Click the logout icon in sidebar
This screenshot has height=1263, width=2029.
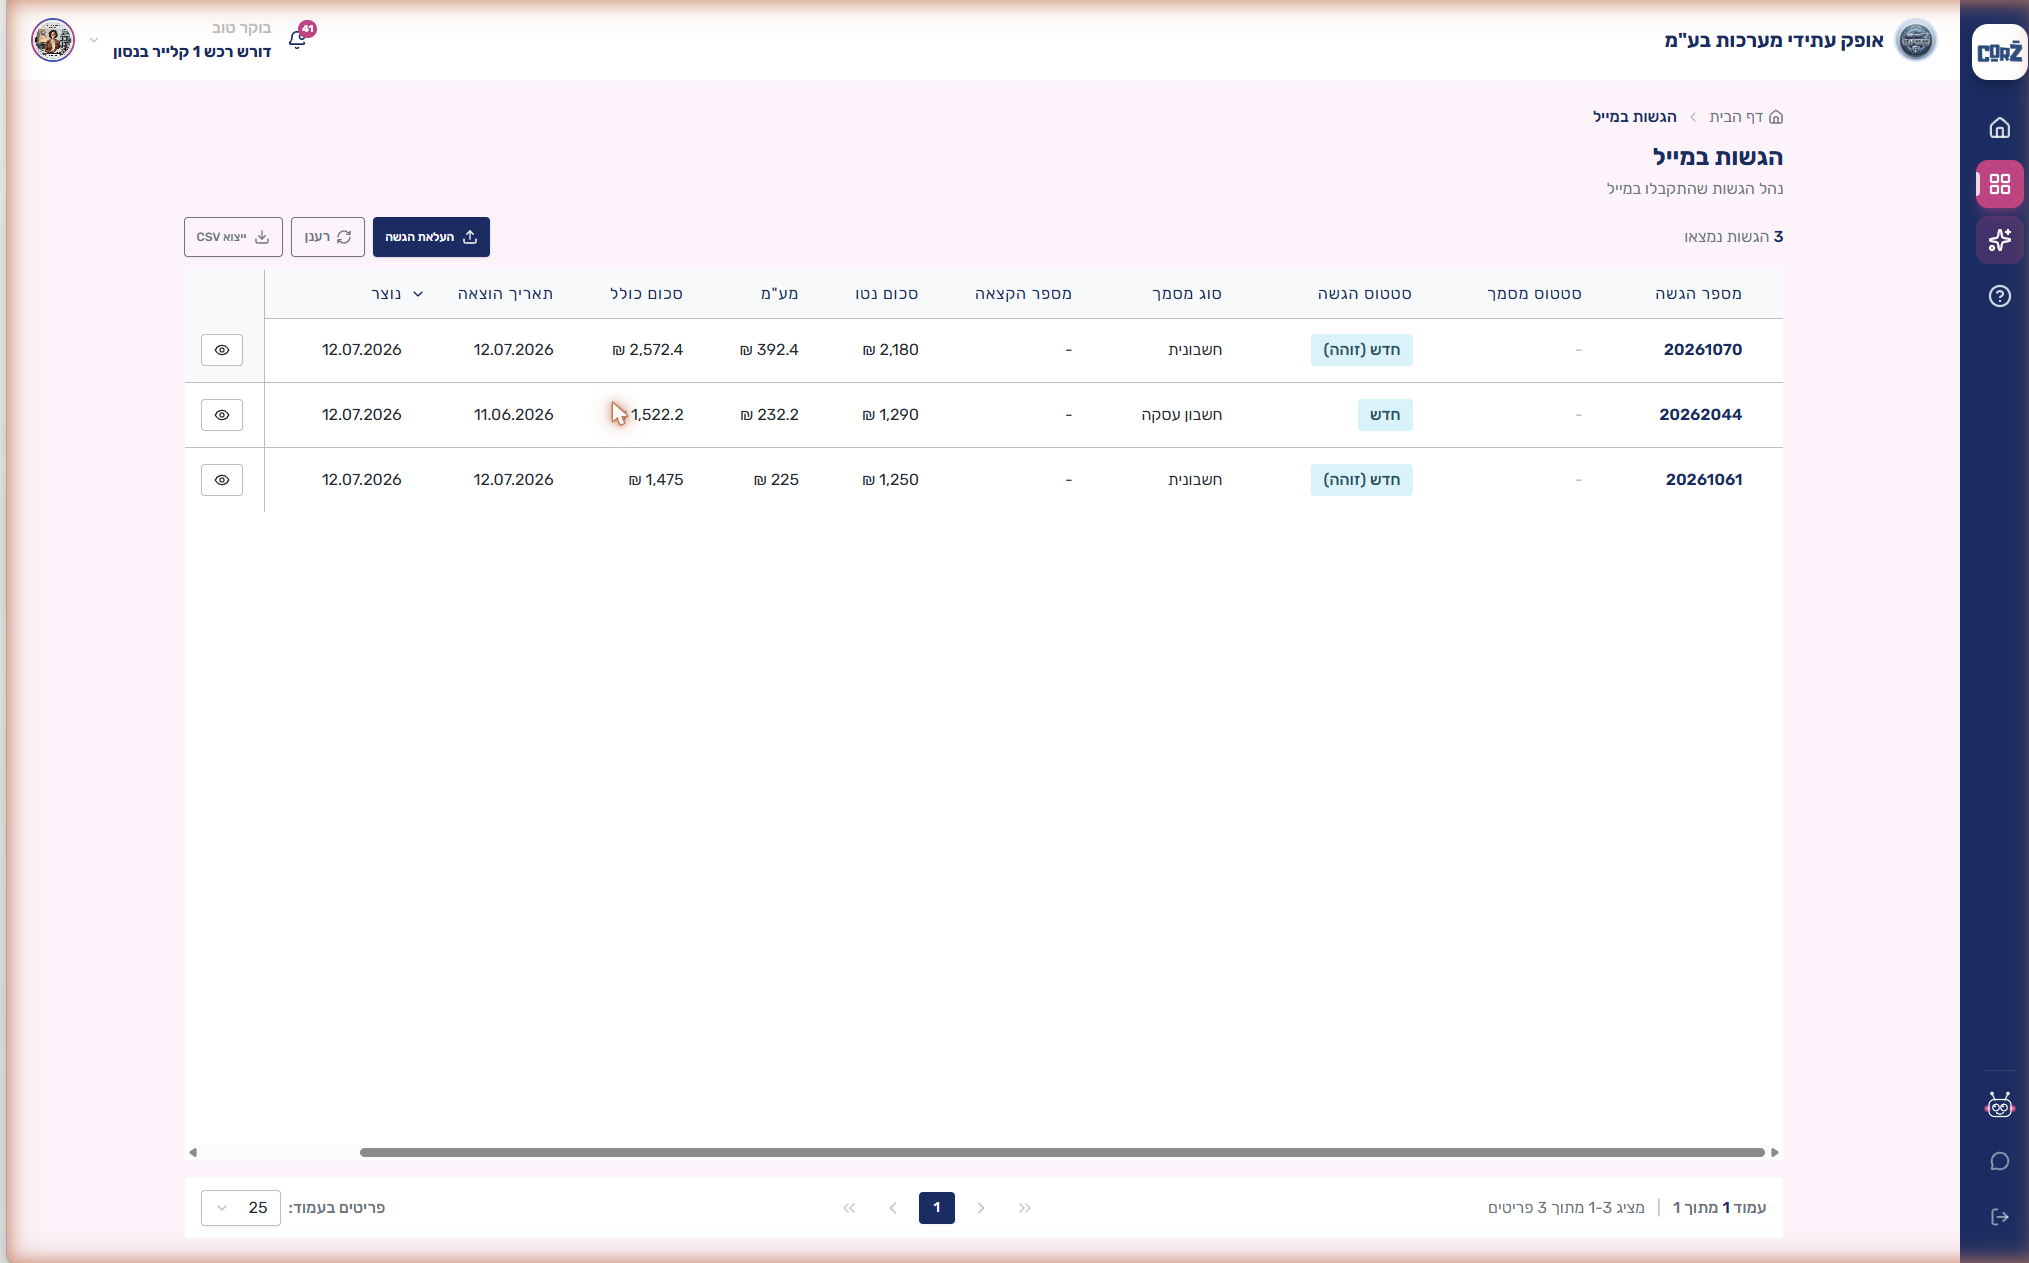tap(1999, 1217)
